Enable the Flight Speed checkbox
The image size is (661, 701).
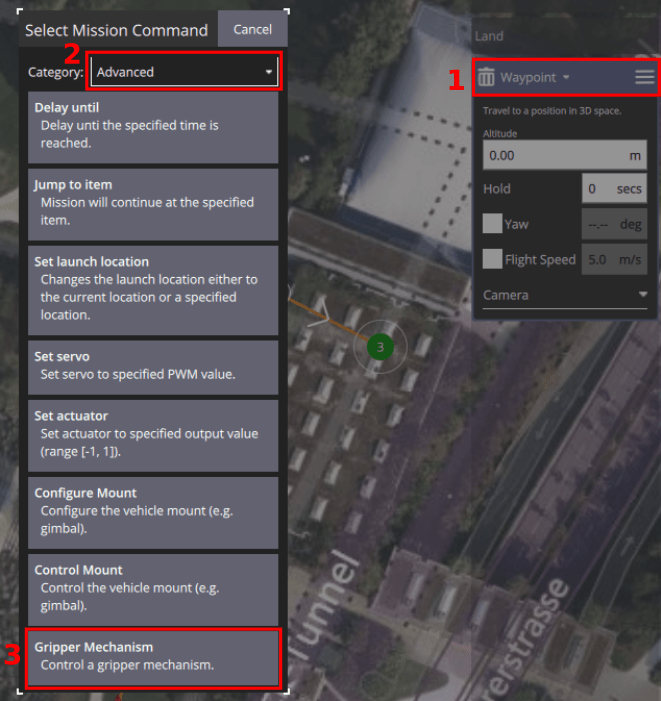pyautogui.click(x=492, y=259)
